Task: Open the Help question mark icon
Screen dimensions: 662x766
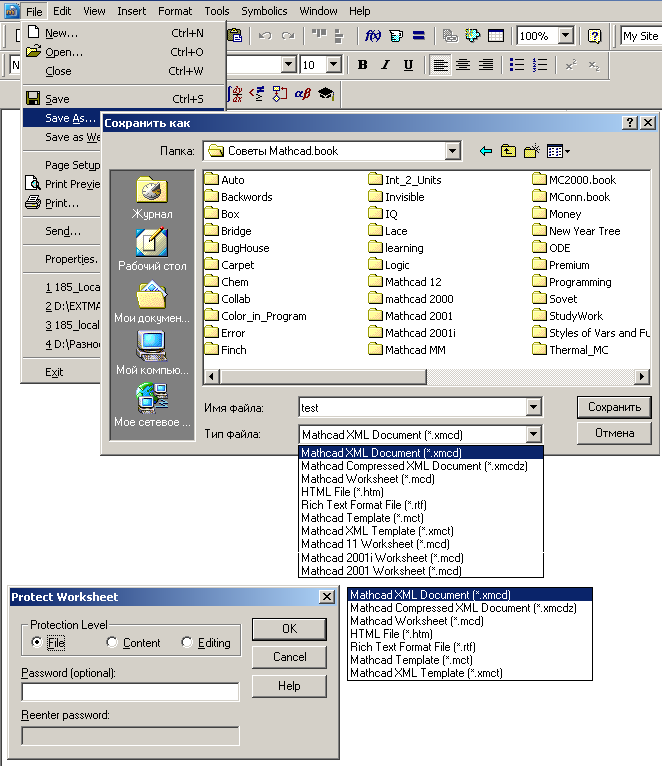Action: (594, 36)
